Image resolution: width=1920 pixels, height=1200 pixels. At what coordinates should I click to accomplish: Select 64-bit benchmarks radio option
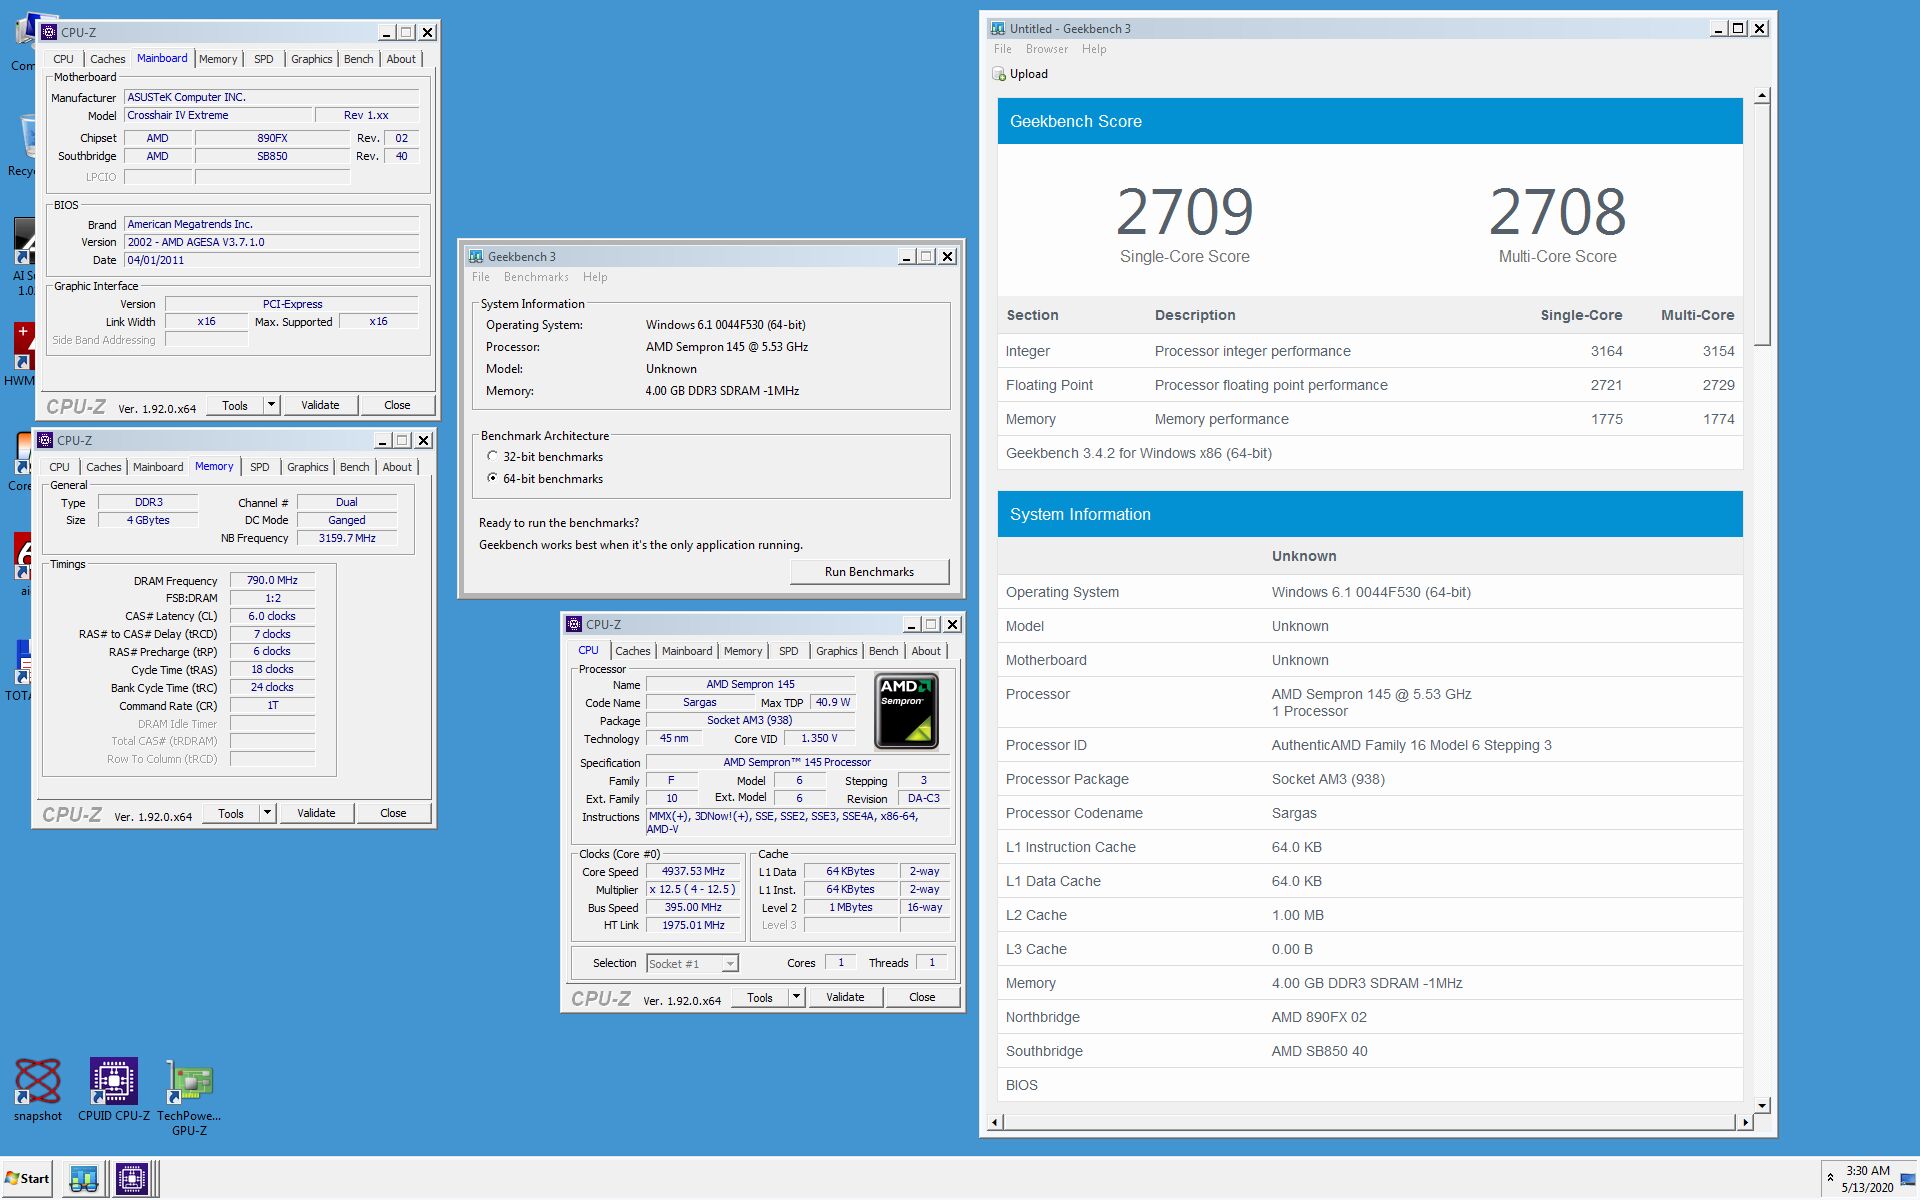(492, 478)
